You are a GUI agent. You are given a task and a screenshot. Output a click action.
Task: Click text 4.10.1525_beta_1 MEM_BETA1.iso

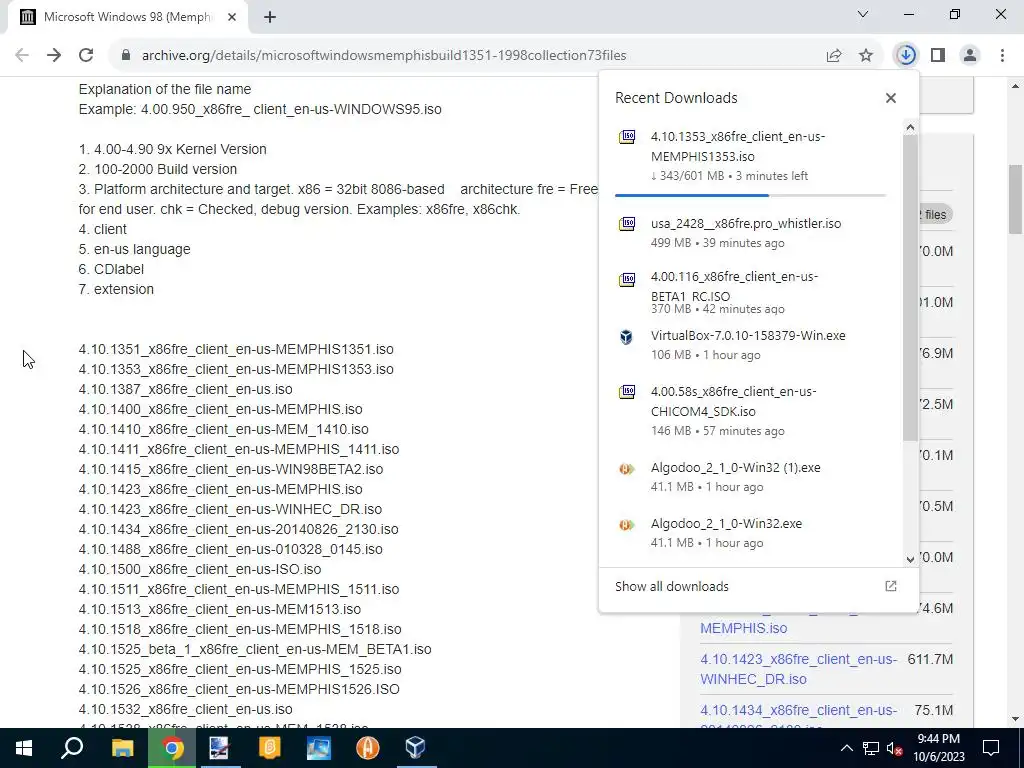point(255,650)
